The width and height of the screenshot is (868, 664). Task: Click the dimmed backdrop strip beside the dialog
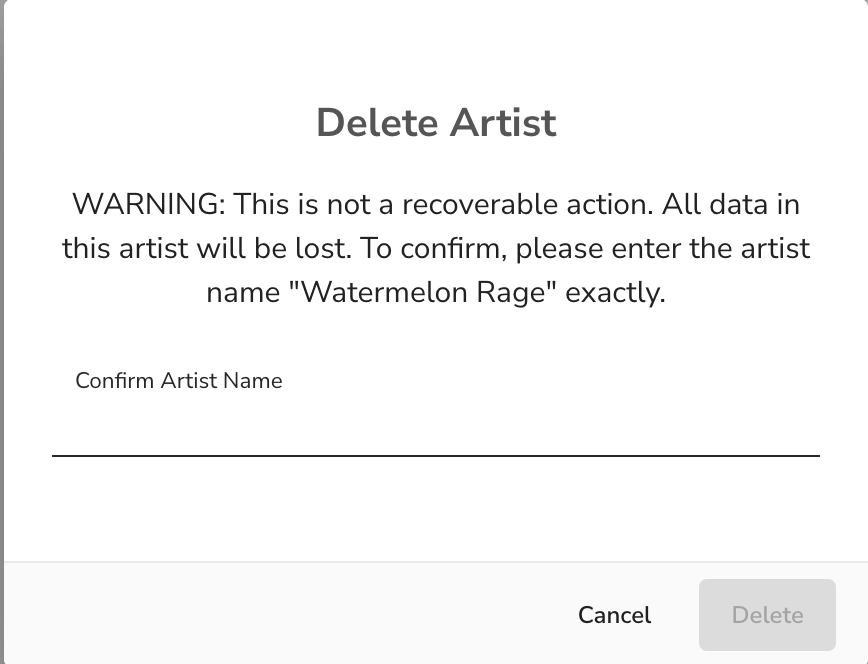tap(2, 332)
